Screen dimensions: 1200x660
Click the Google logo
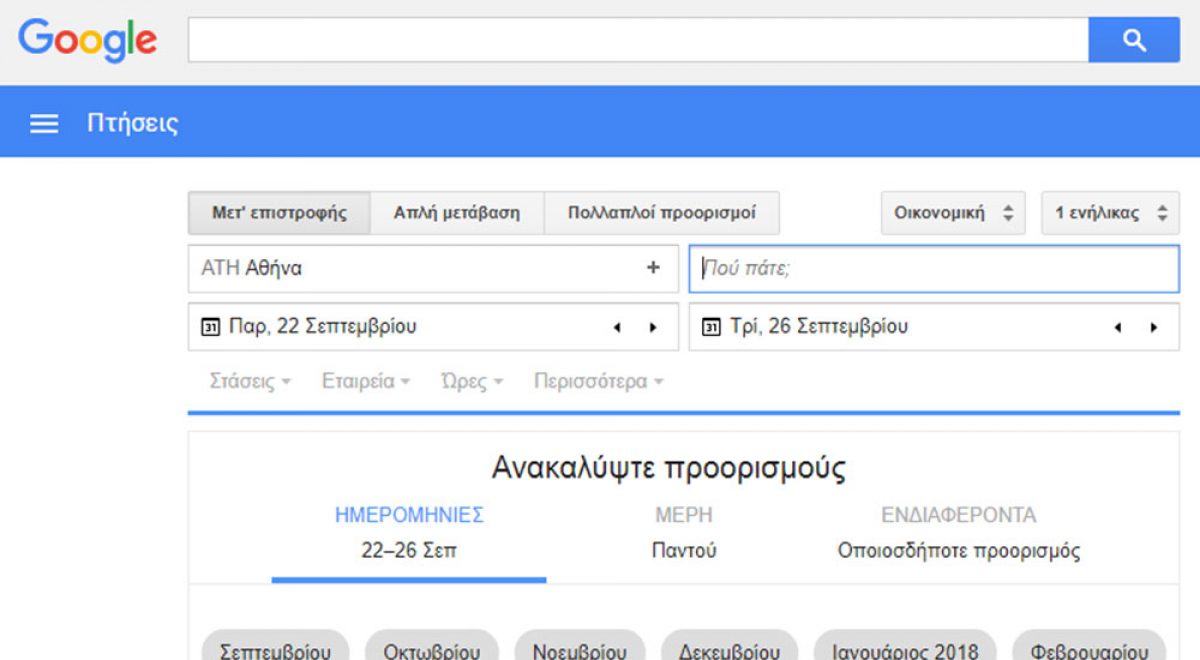pyautogui.click(x=88, y=40)
